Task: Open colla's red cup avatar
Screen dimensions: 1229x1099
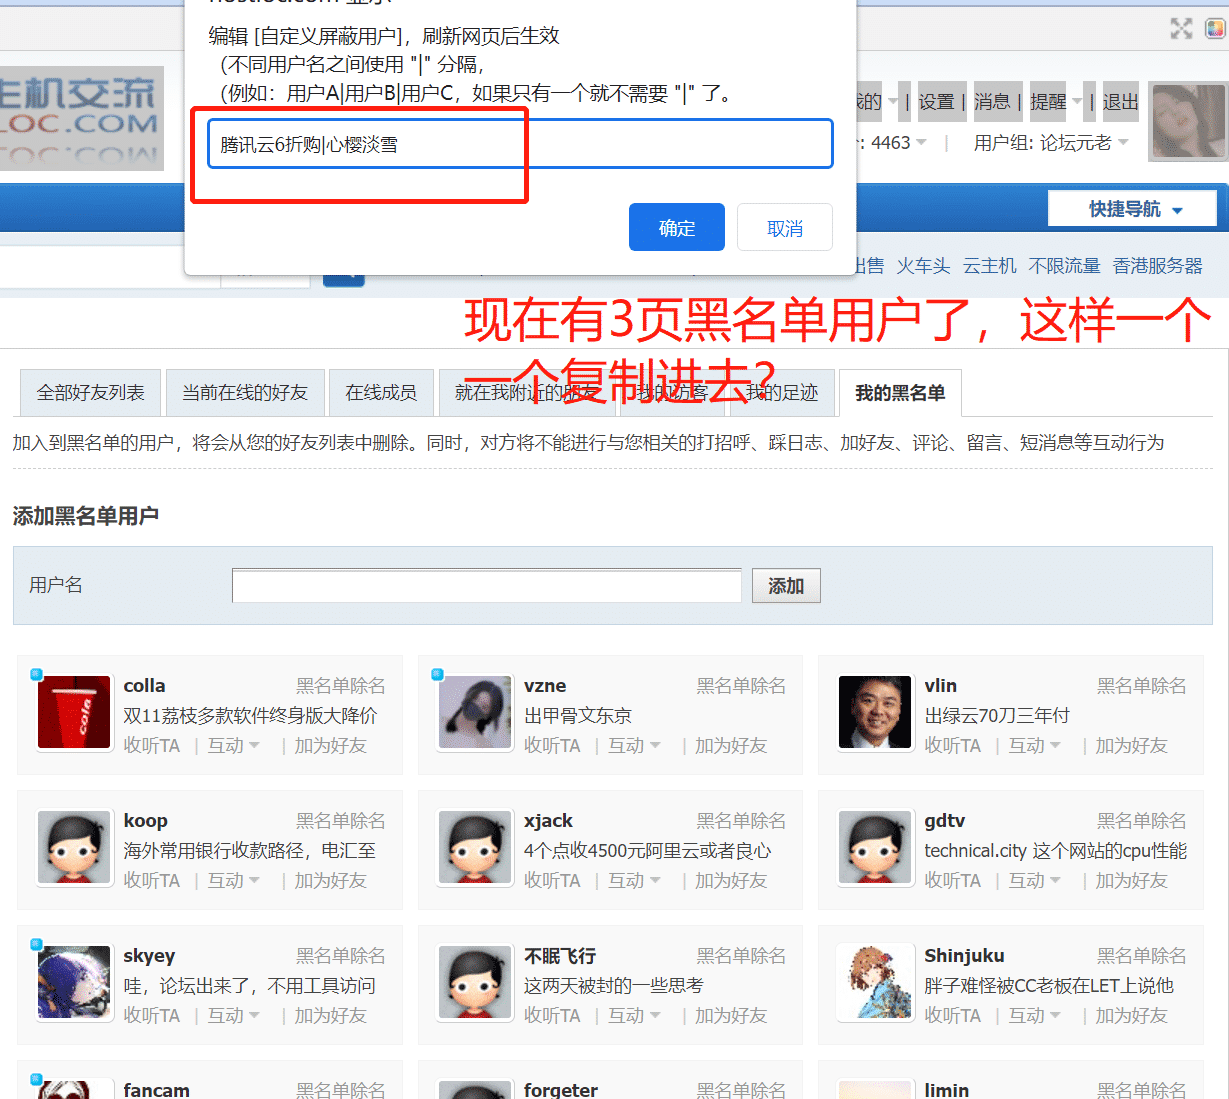Action: pos(74,713)
